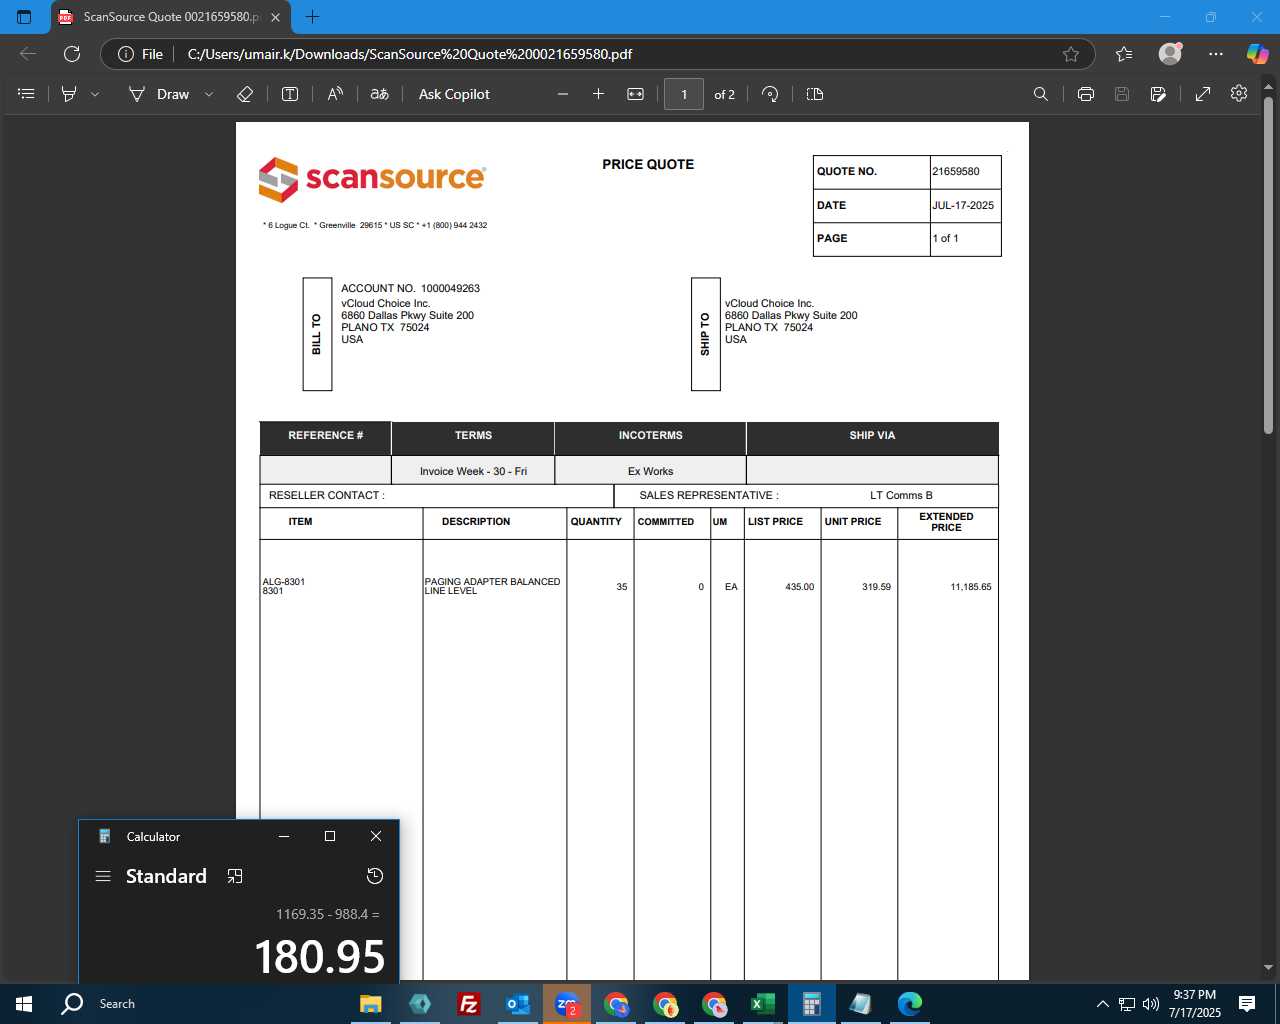Keep Calculator on top
The image size is (1280, 1024).
point(235,876)
